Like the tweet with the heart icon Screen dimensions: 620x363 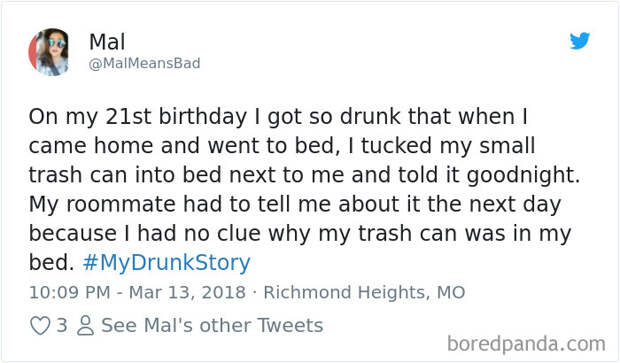pyautogui.click(x=40, y=326)
